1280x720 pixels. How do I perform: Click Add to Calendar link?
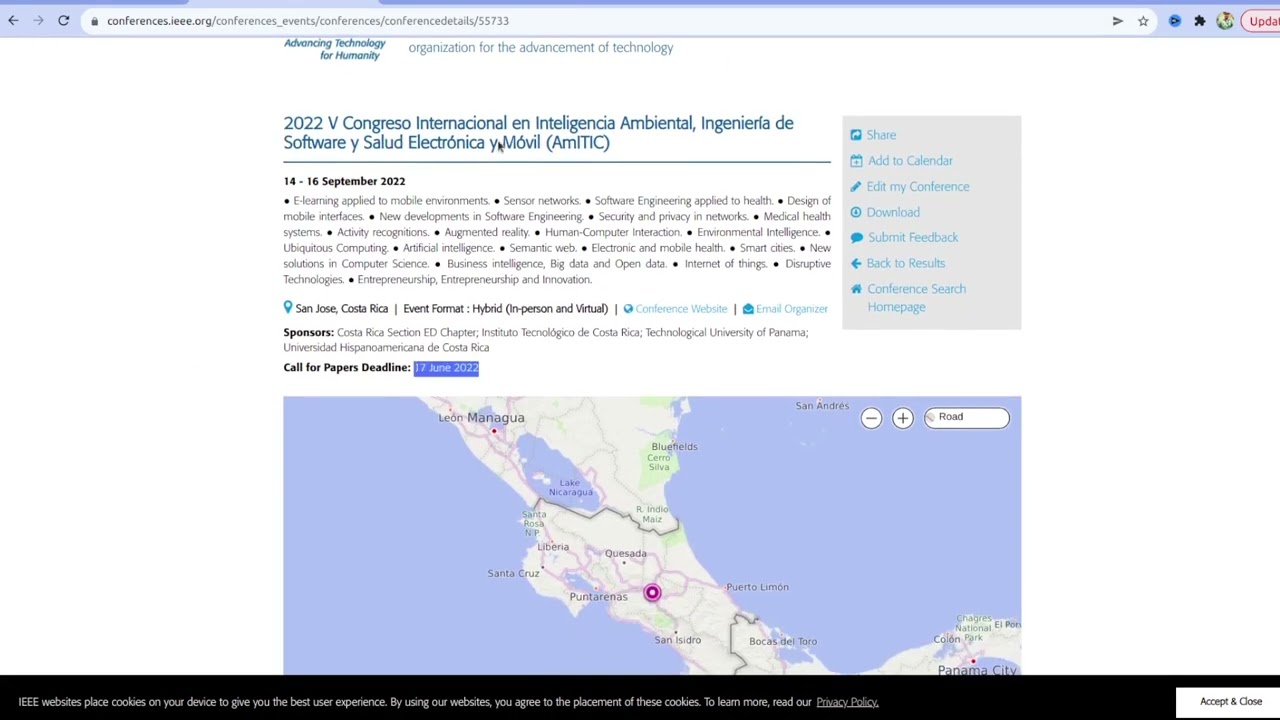pos(910,161)
